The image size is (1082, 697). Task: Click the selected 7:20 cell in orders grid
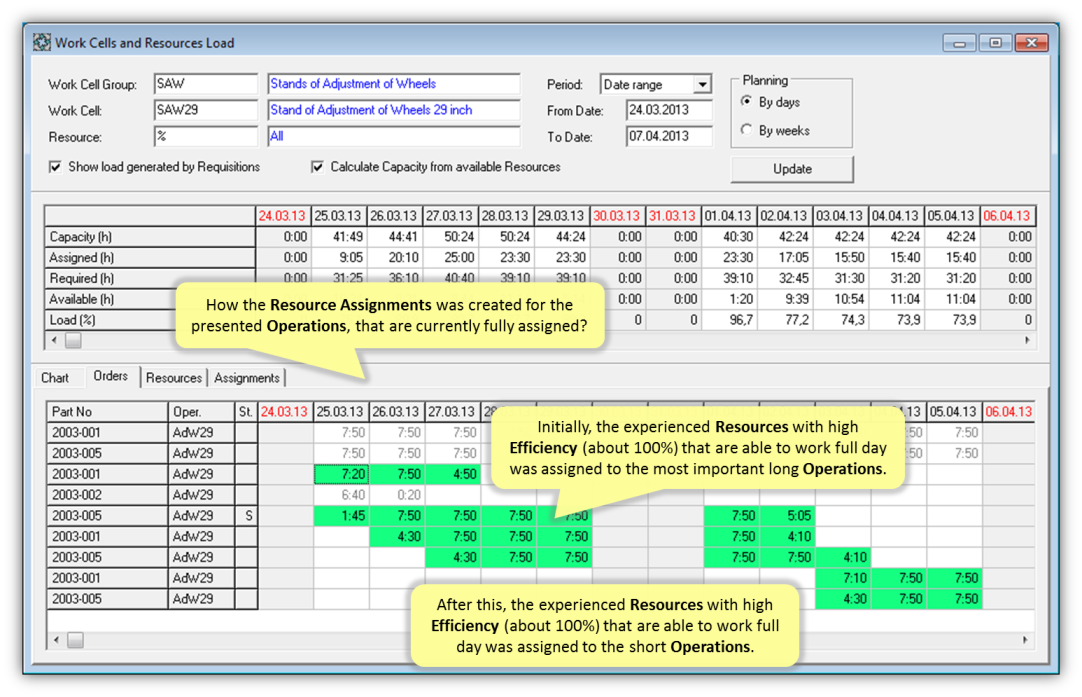pos(342,474)
